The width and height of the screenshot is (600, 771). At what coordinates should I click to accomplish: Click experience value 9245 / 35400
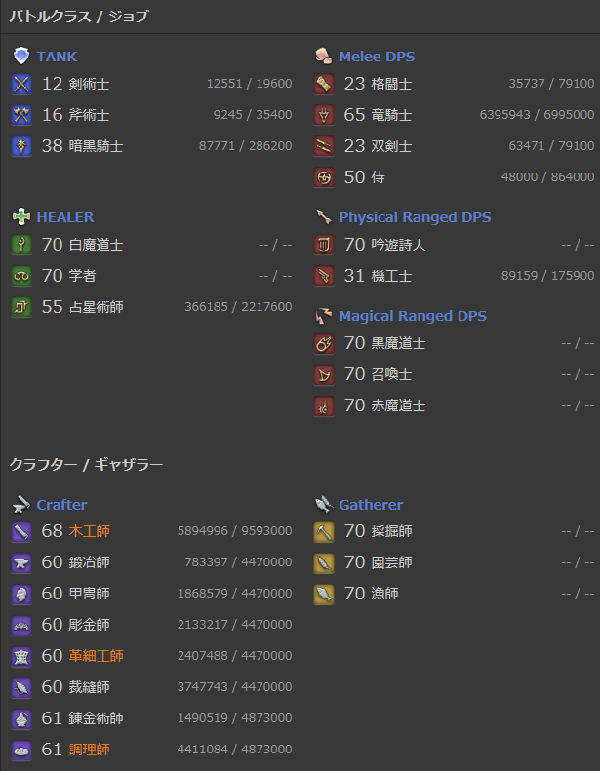(x=253, y=115)
